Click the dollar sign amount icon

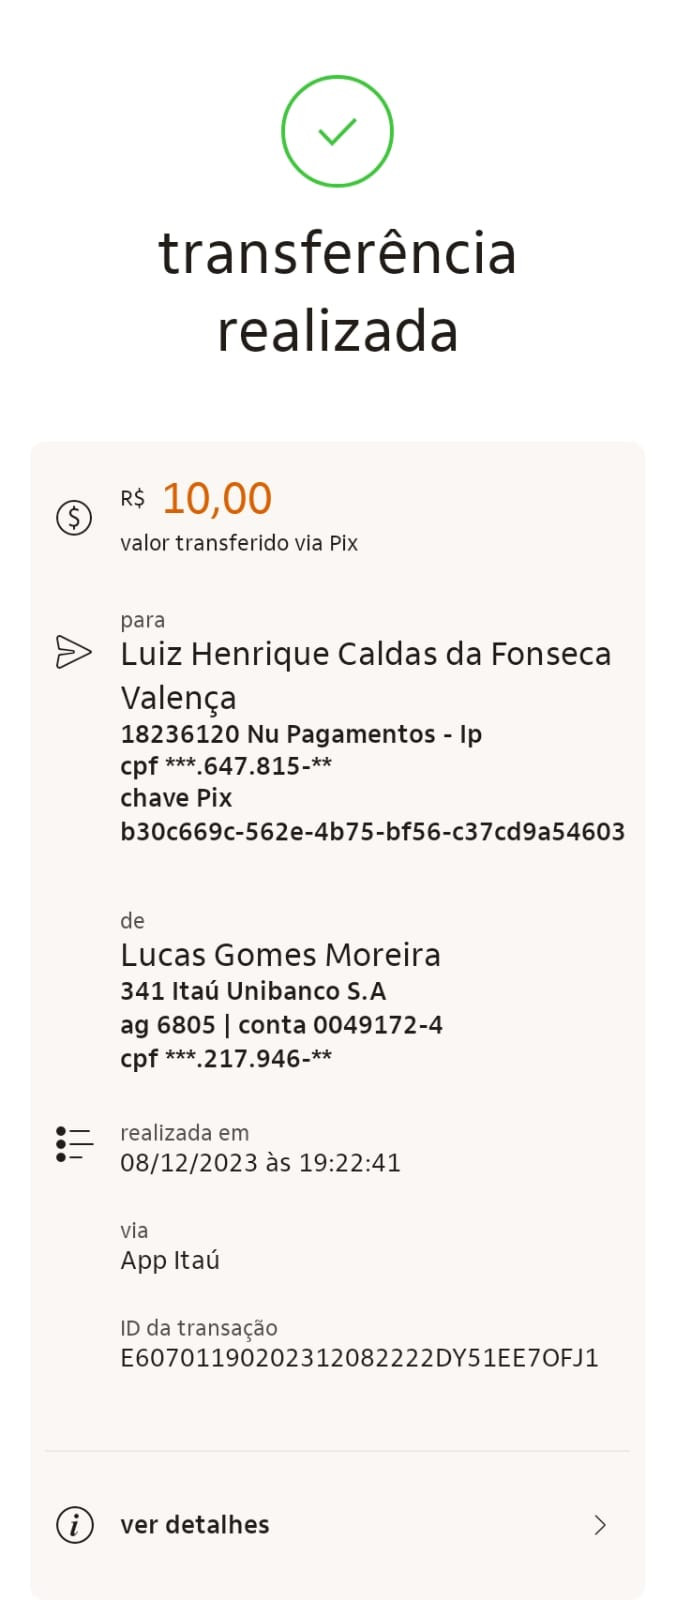[74, 517]
